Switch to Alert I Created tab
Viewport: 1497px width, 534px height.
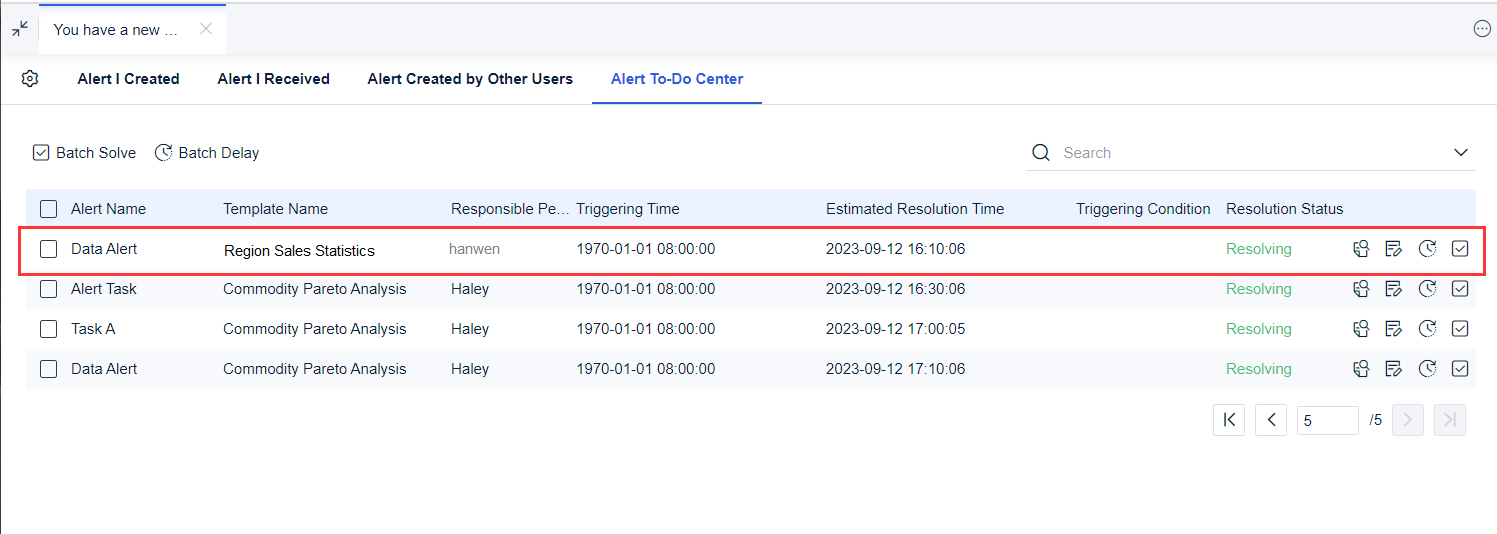point(128,79)
